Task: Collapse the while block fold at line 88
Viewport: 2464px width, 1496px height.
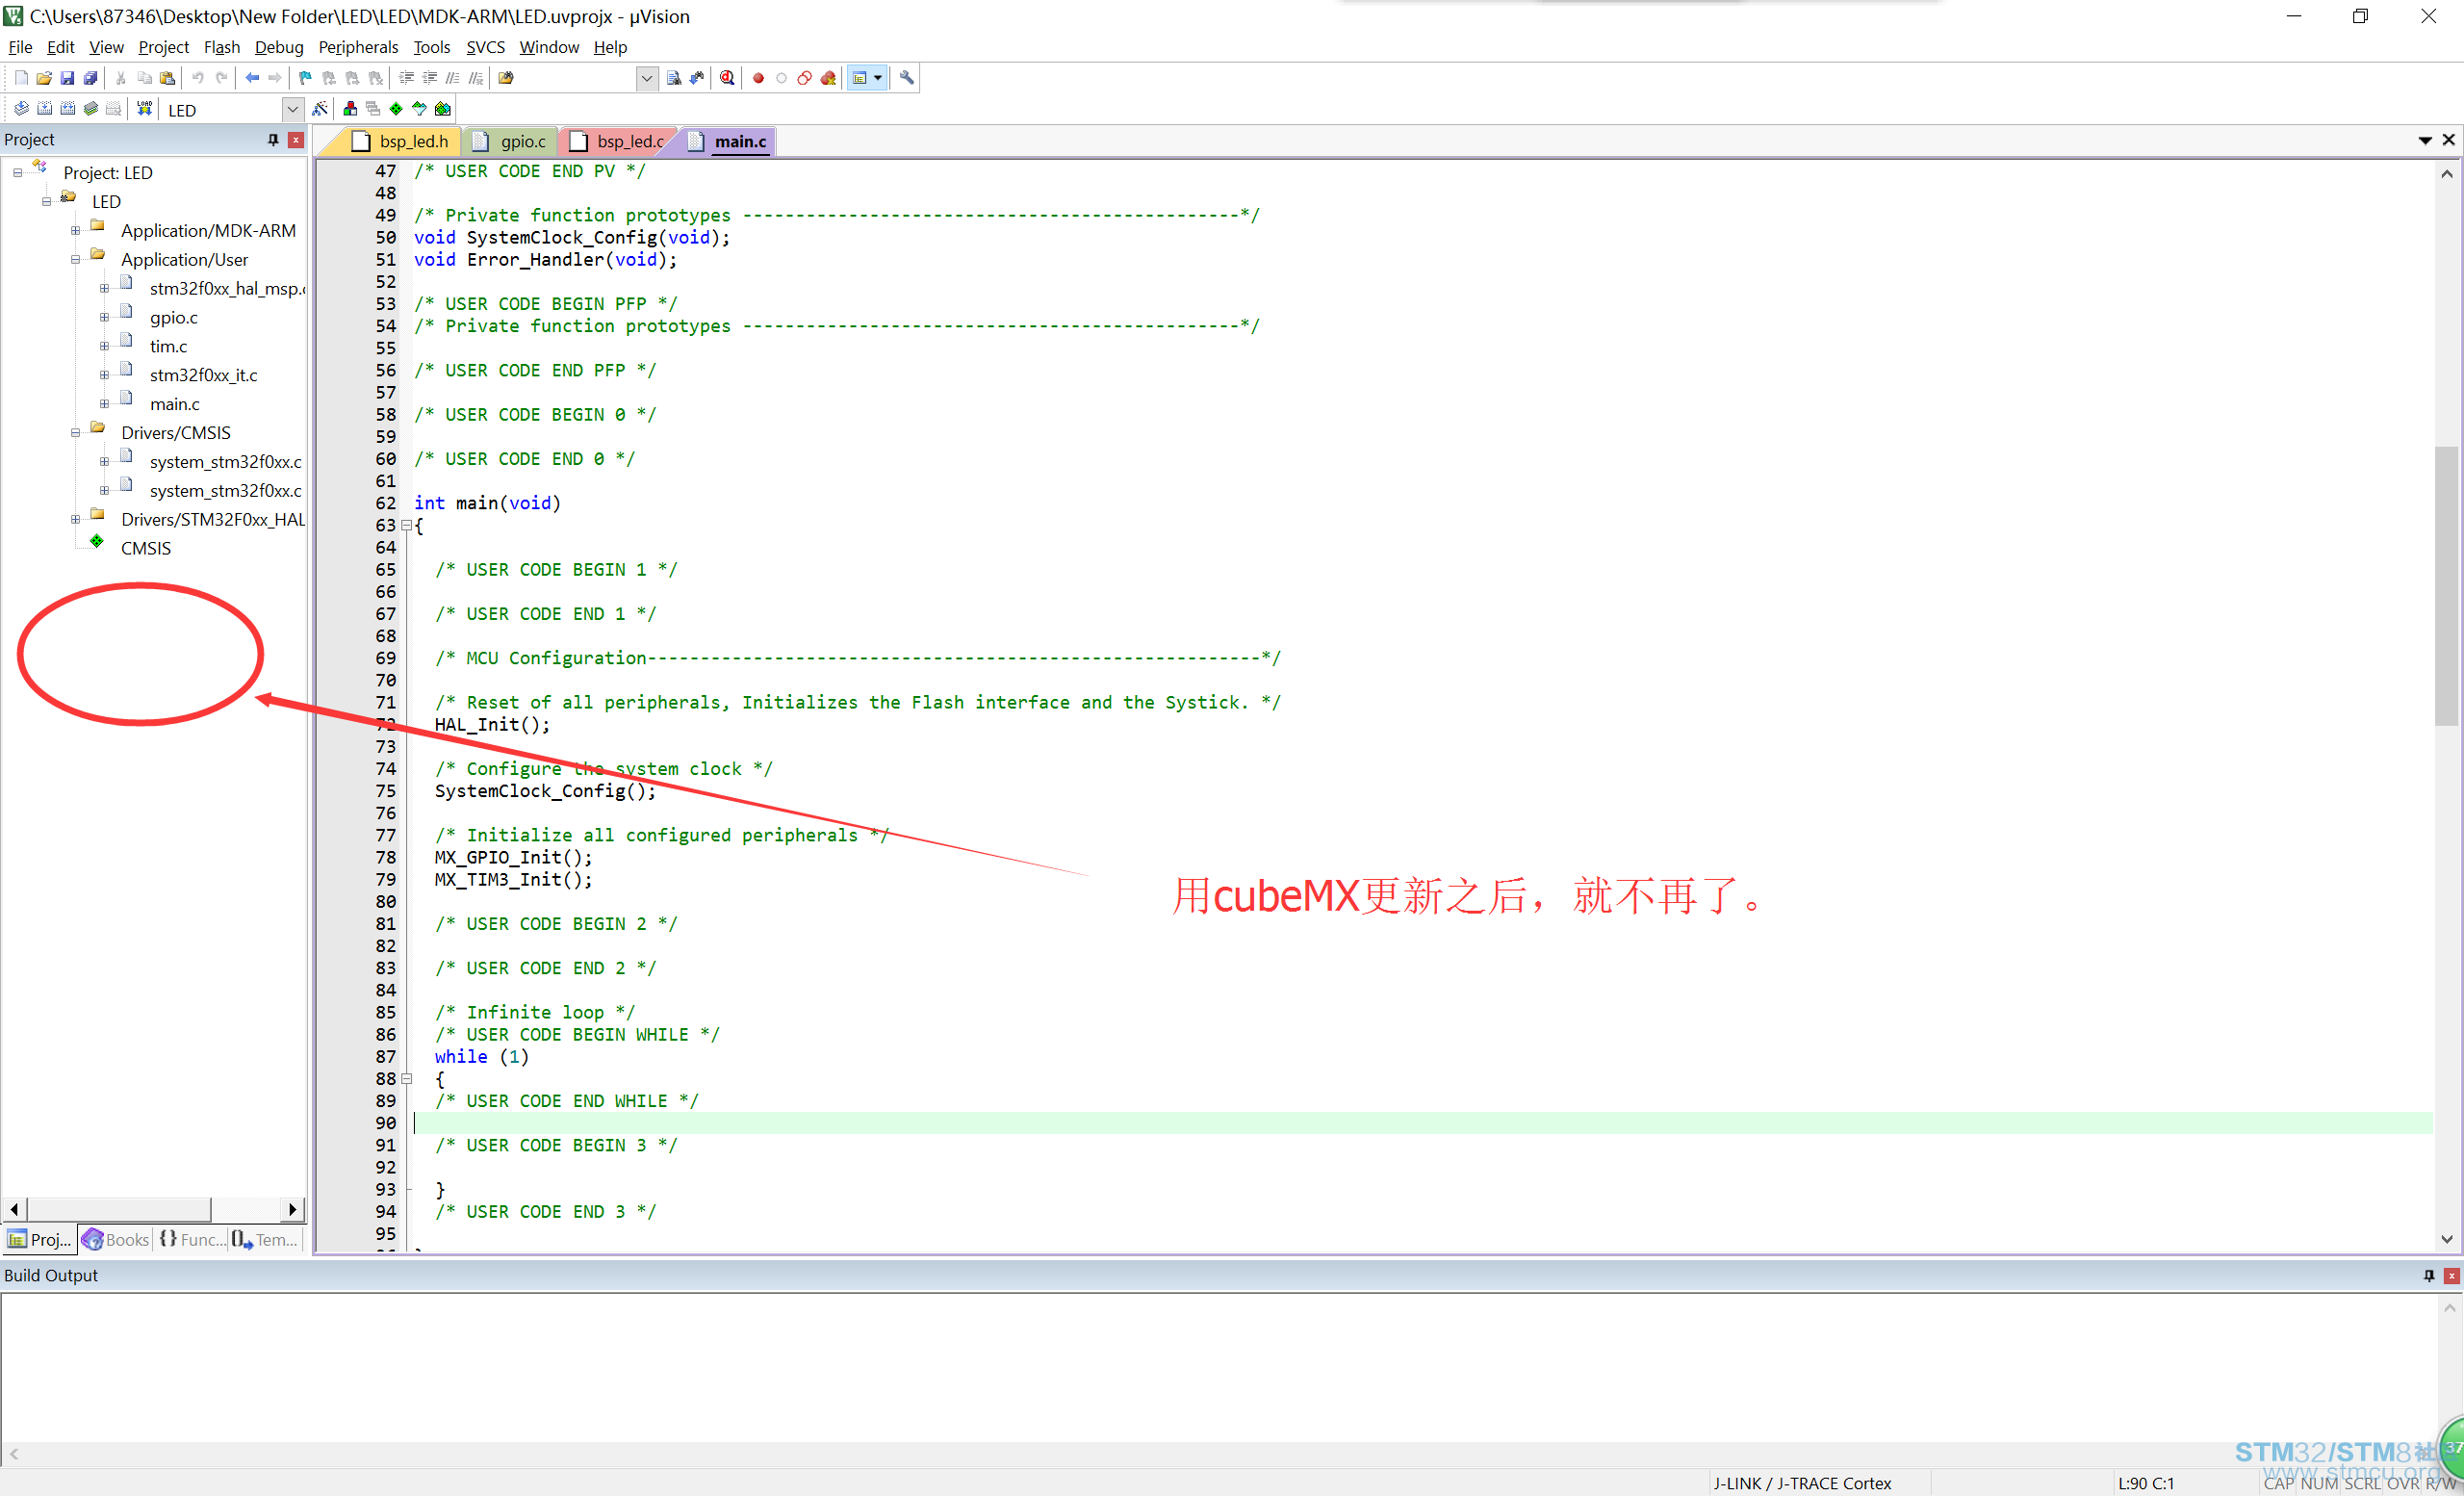Action: pyautogui.click(x=406, y=1079)
